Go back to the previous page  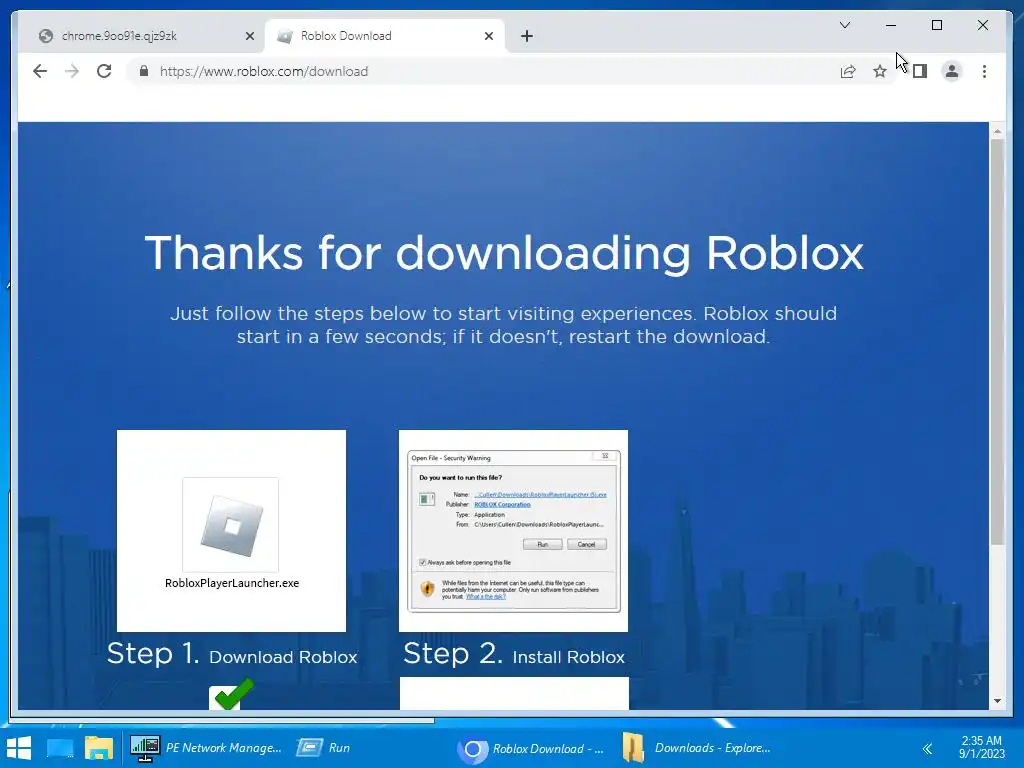pos(40,71)
